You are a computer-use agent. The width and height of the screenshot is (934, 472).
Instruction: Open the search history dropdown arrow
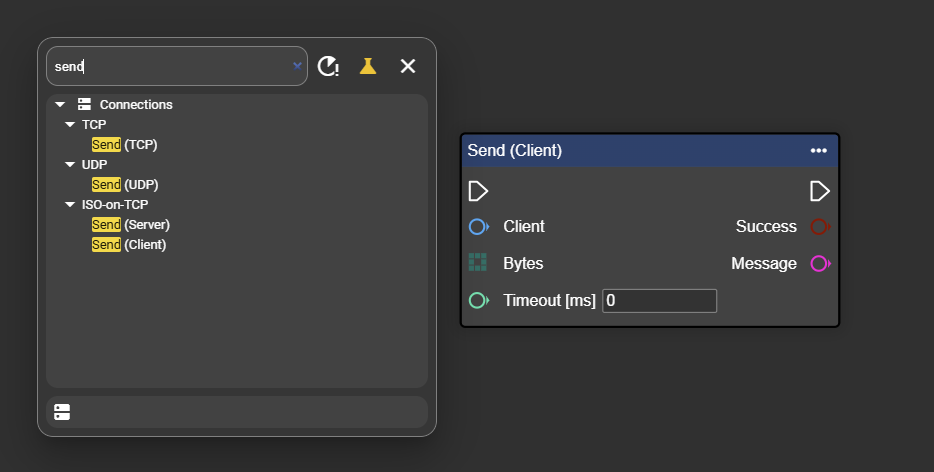point(297,66)
